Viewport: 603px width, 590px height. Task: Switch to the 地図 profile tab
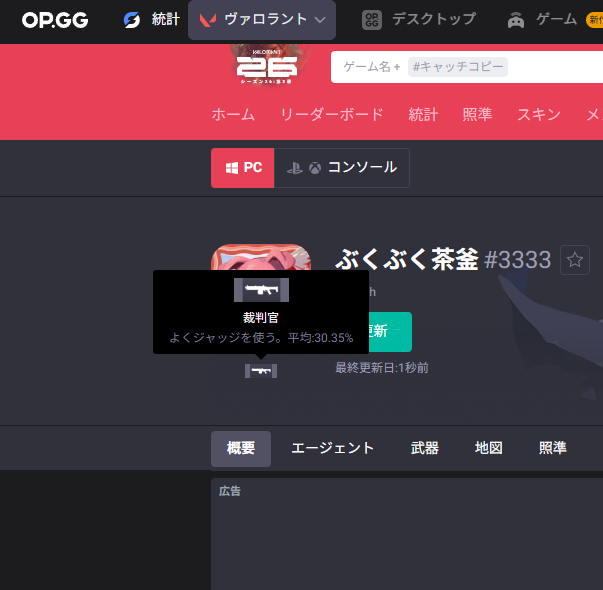click(x=488, y=448)
